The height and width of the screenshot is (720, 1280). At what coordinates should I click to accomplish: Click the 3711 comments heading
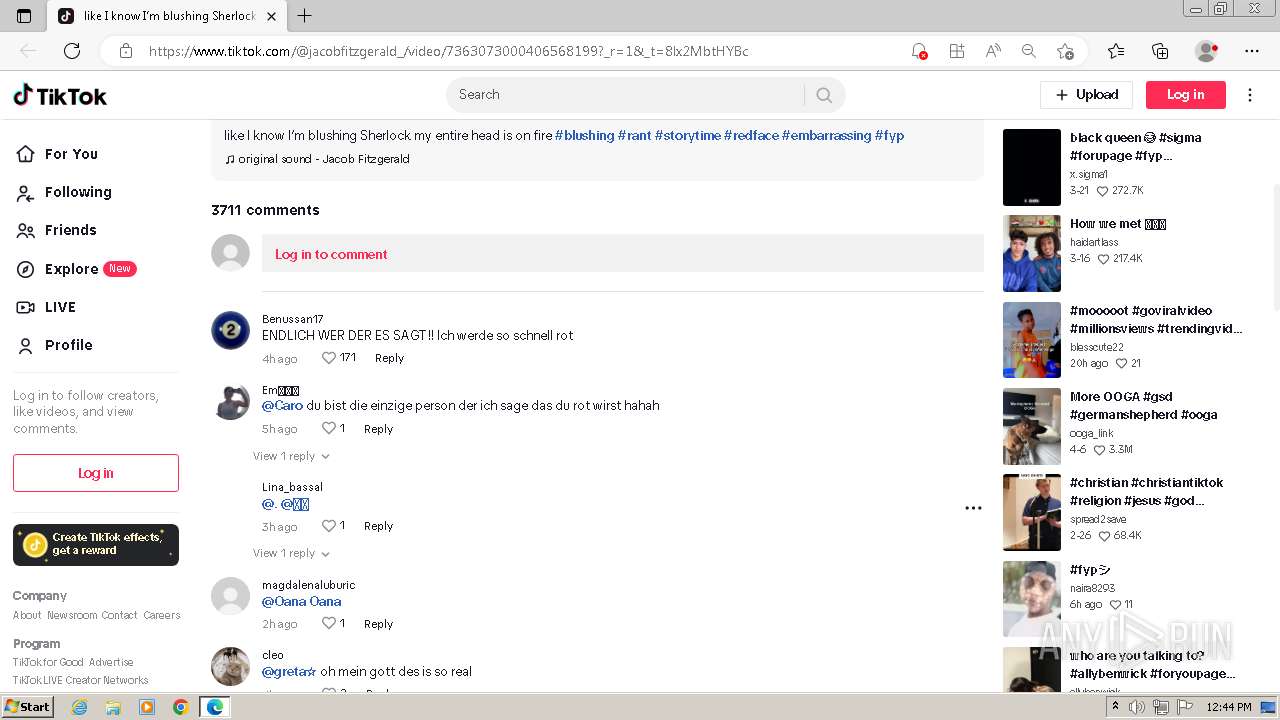click(x=265, y=210)
